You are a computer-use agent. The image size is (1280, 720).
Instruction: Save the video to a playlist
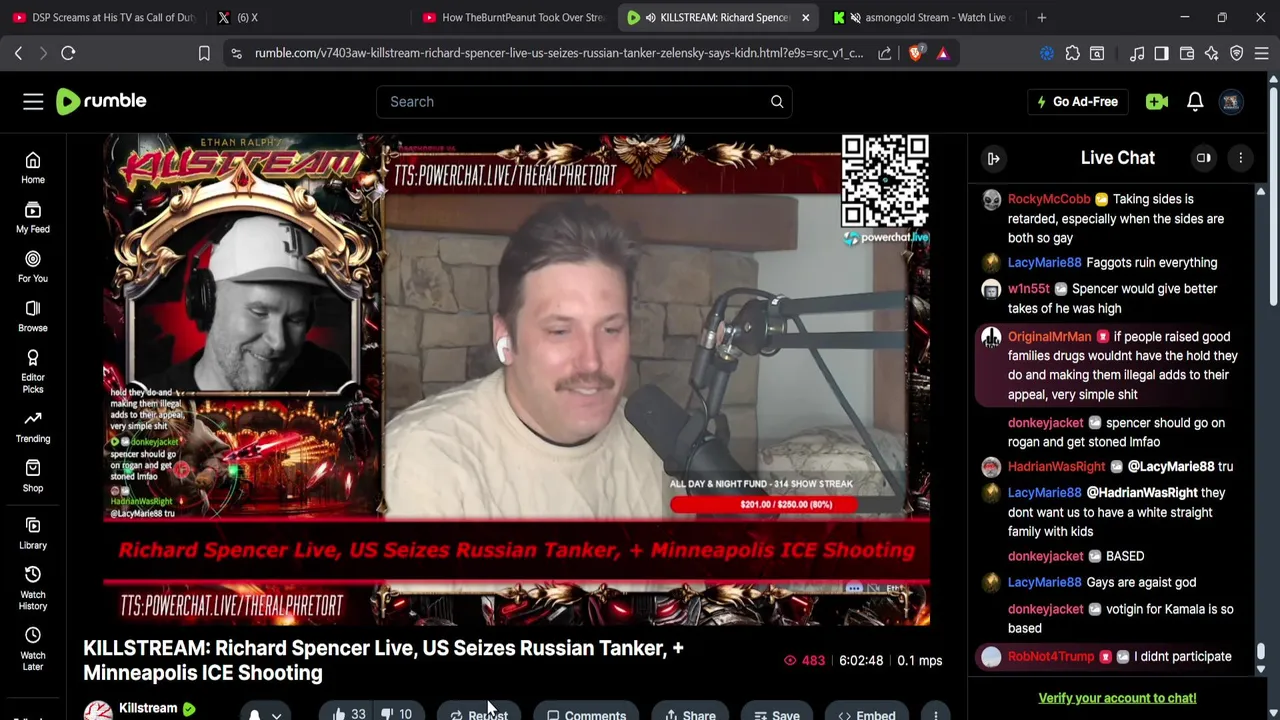776,714
